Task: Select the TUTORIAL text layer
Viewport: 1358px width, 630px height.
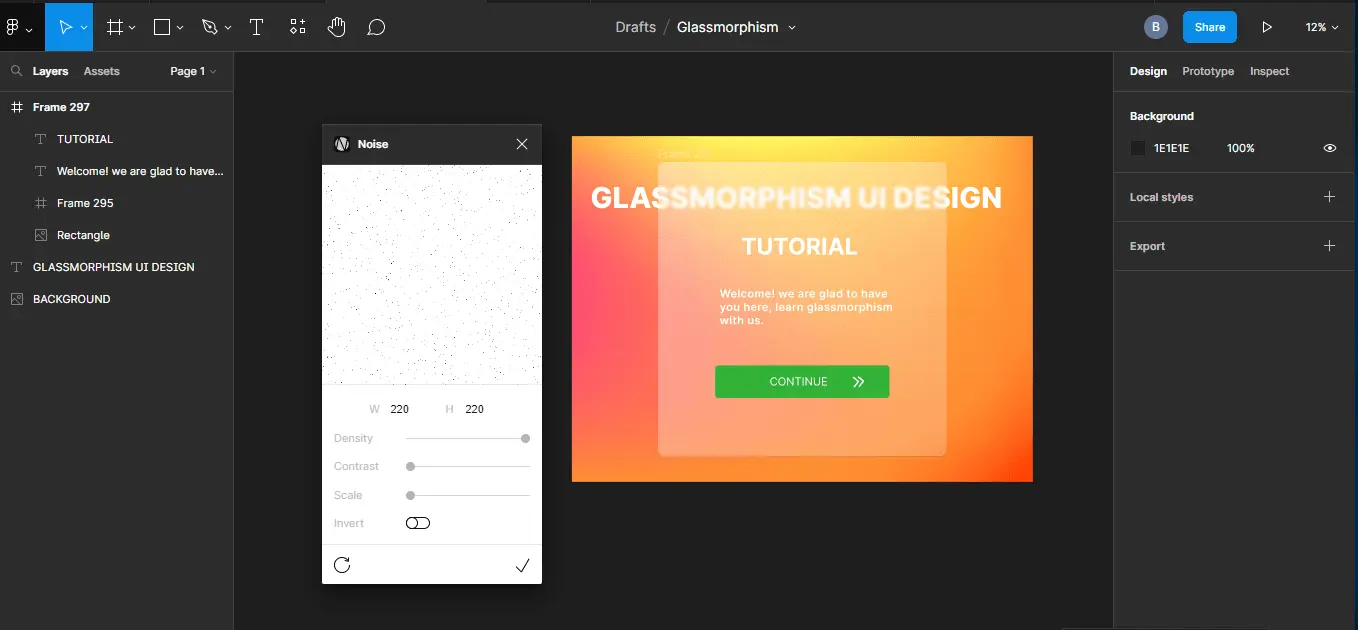Action: pyautogui.click(x=116, y=139)
